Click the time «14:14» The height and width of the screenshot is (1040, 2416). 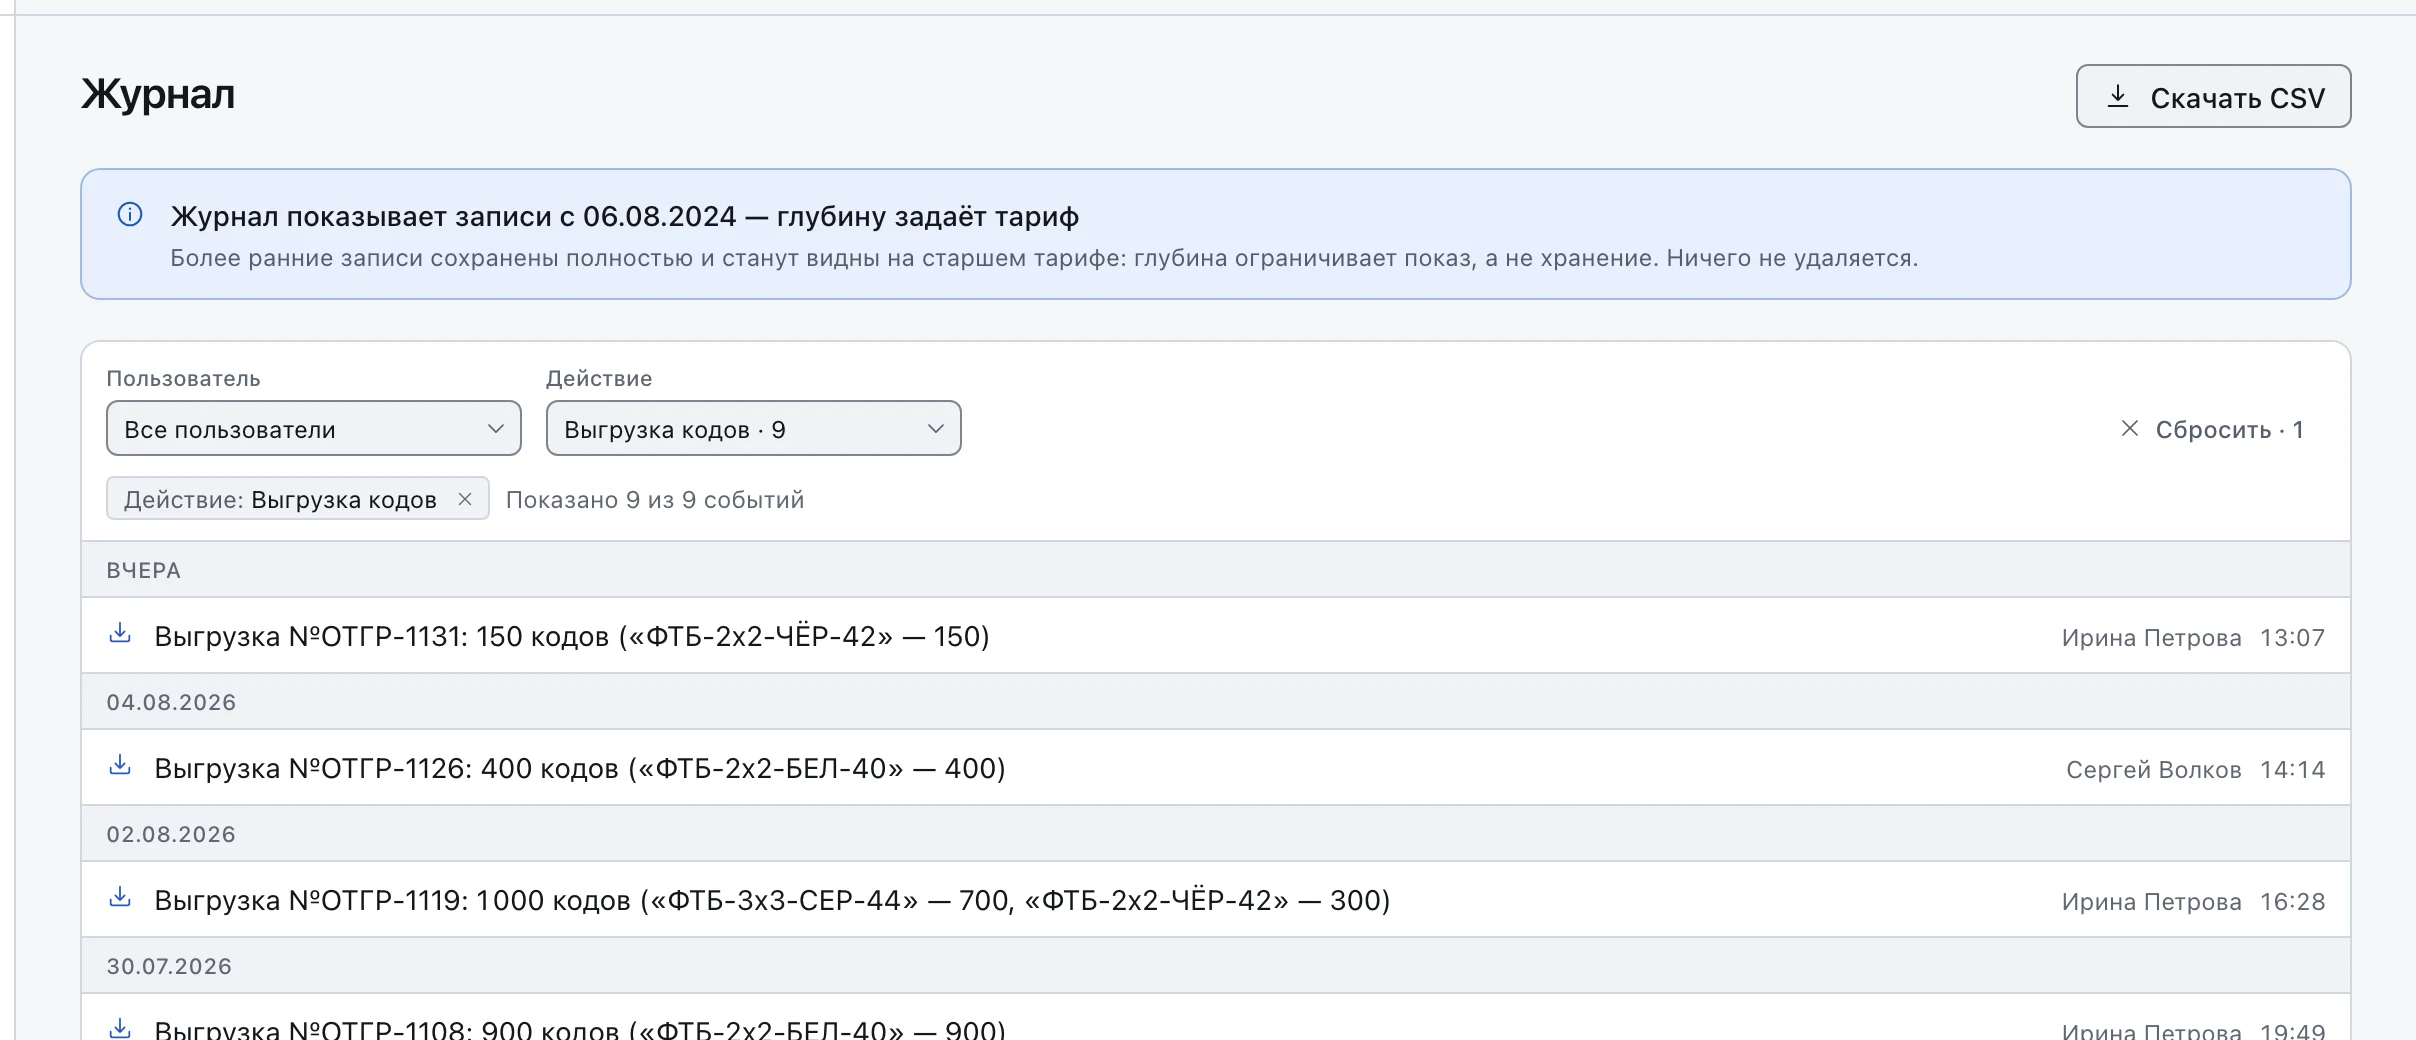coord(2293,769)
